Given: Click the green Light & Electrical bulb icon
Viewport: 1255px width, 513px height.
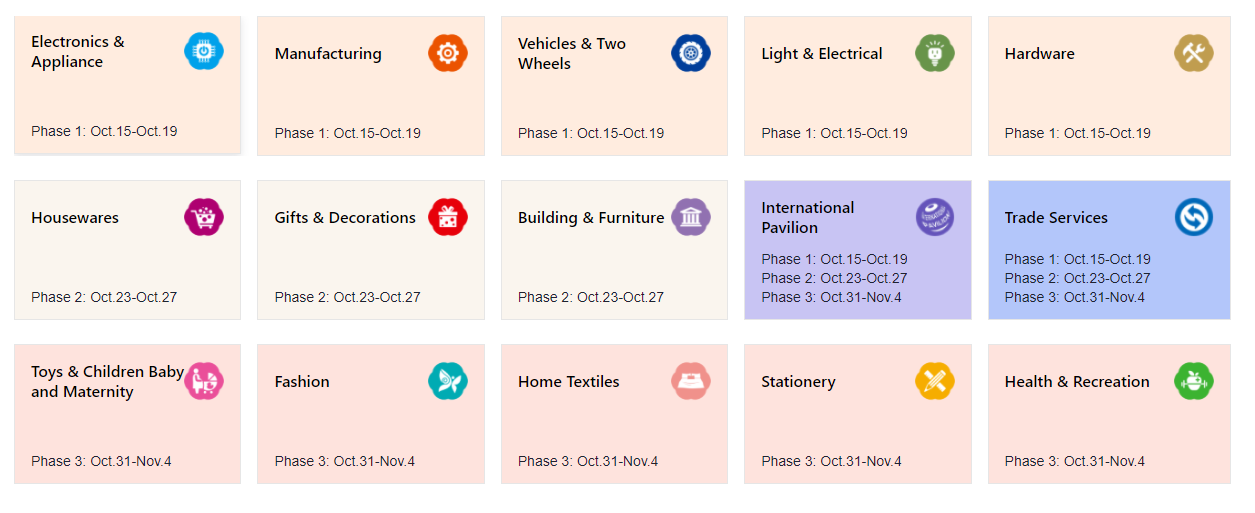Looking at the screenshot, I should pyautogui.click(x=934, y=53).
